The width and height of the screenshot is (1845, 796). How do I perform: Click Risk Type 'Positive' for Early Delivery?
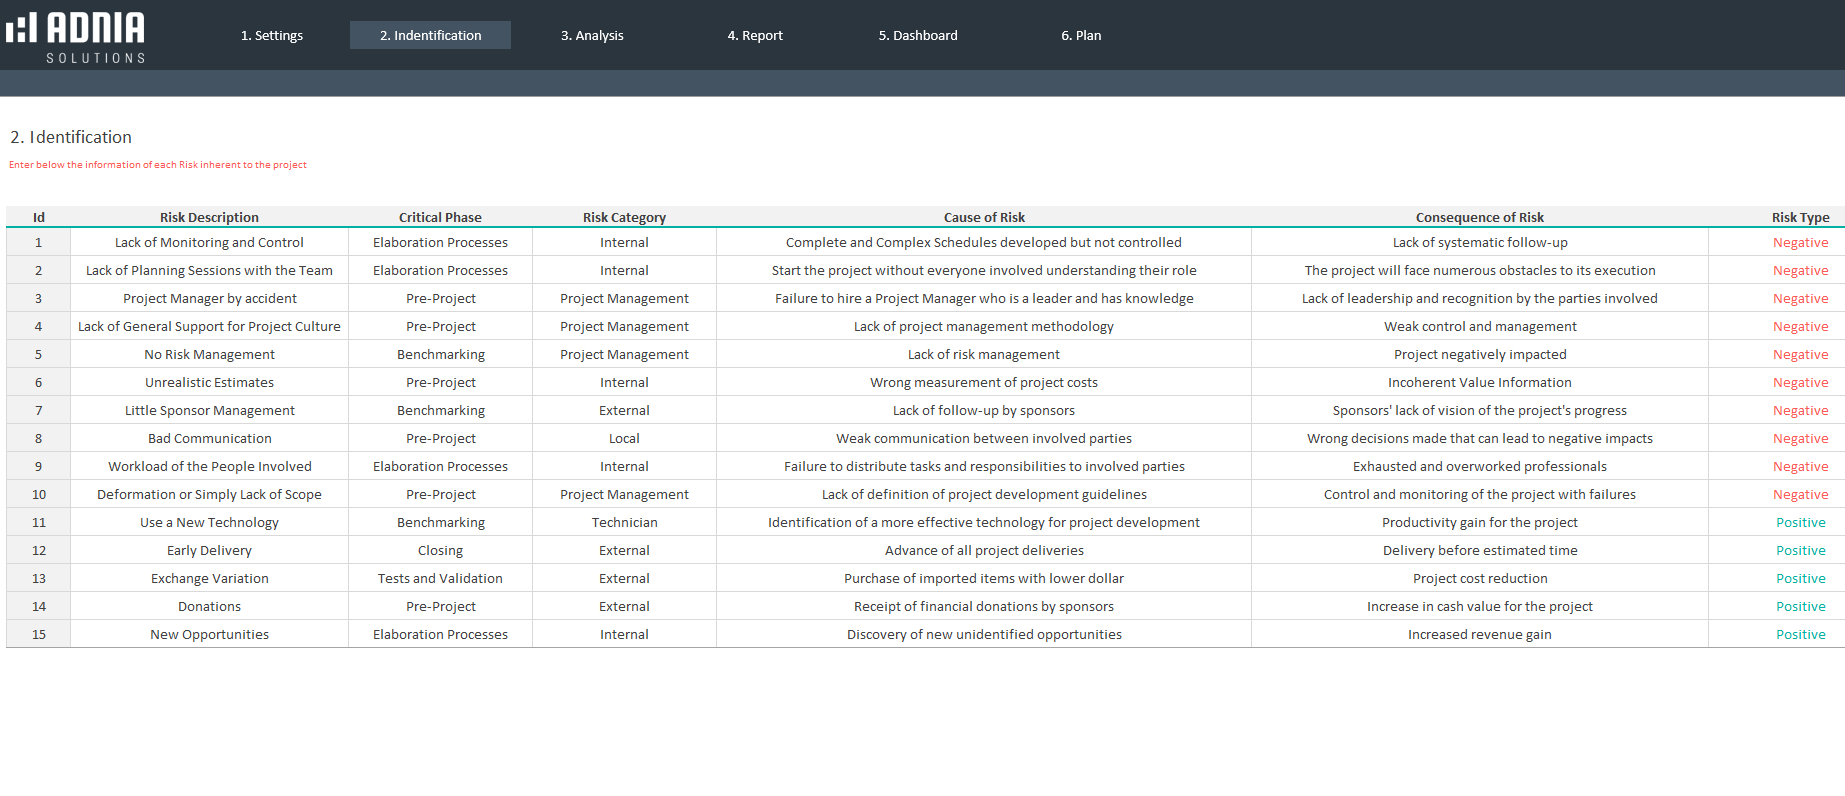pyautogui.click(x=1800, y=550)
